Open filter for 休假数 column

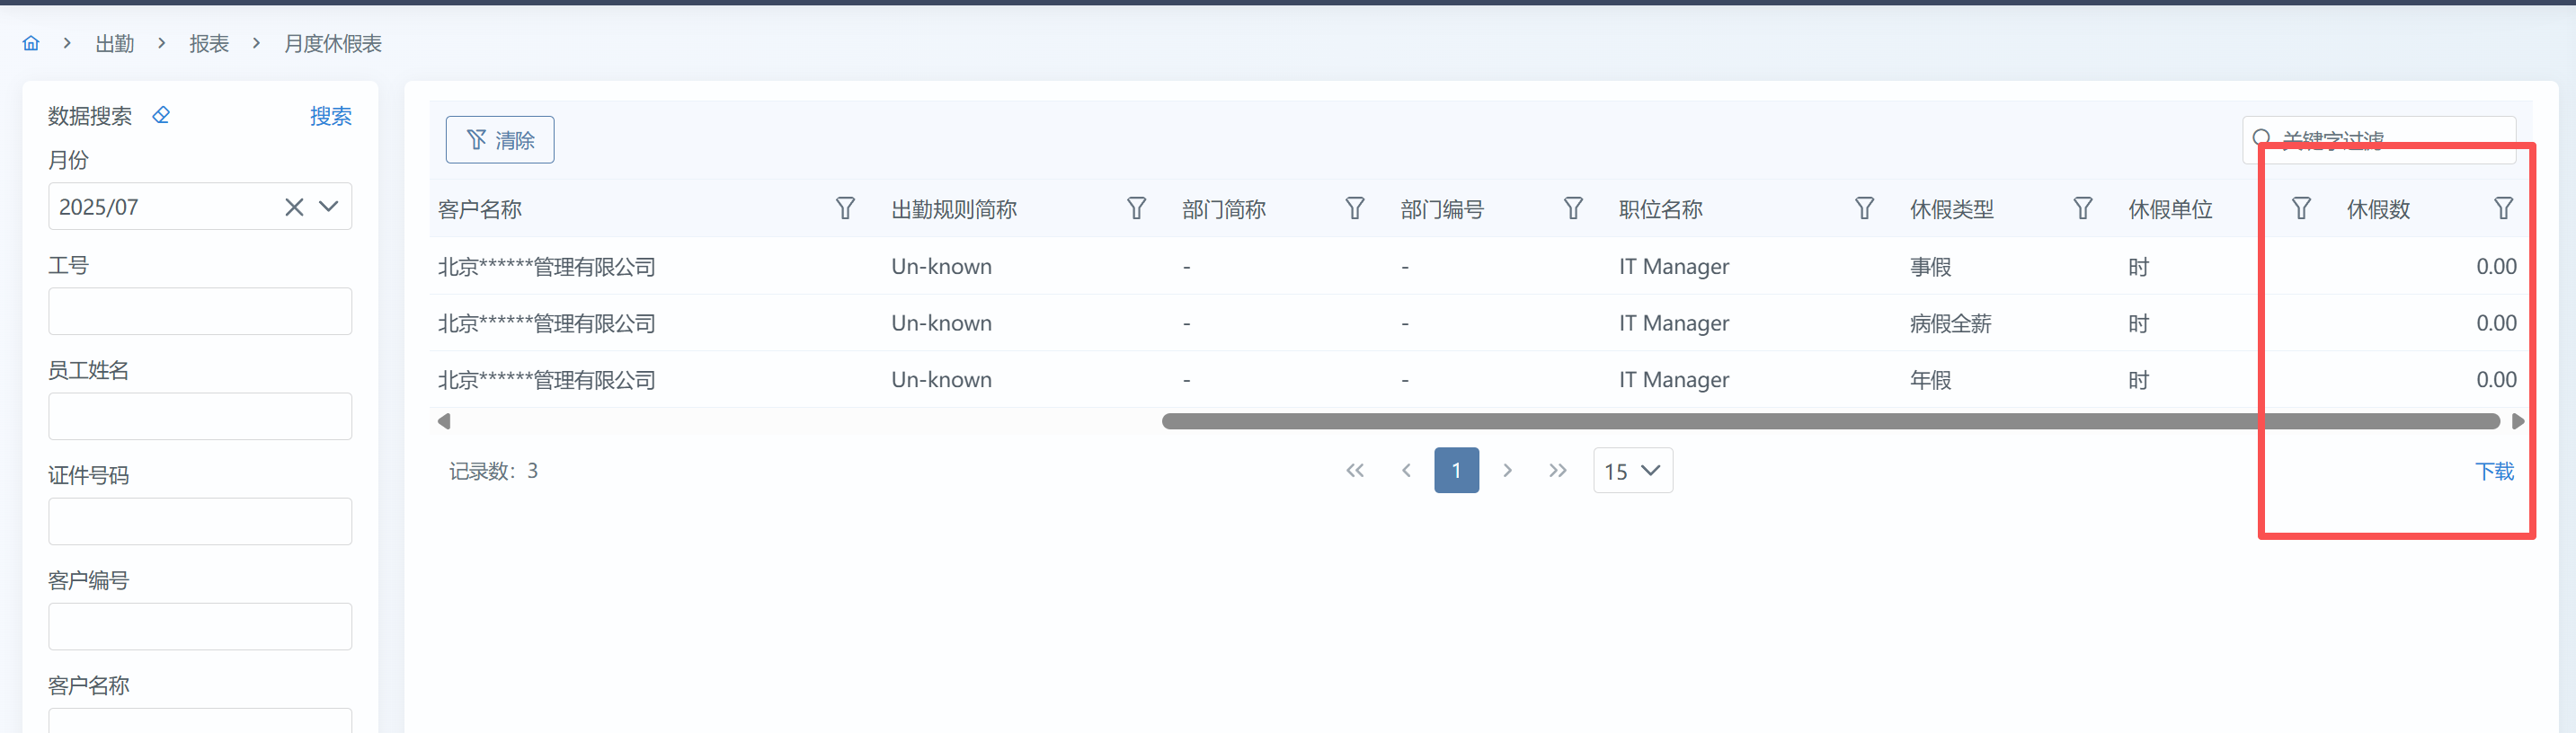(x=2503, y=208)
